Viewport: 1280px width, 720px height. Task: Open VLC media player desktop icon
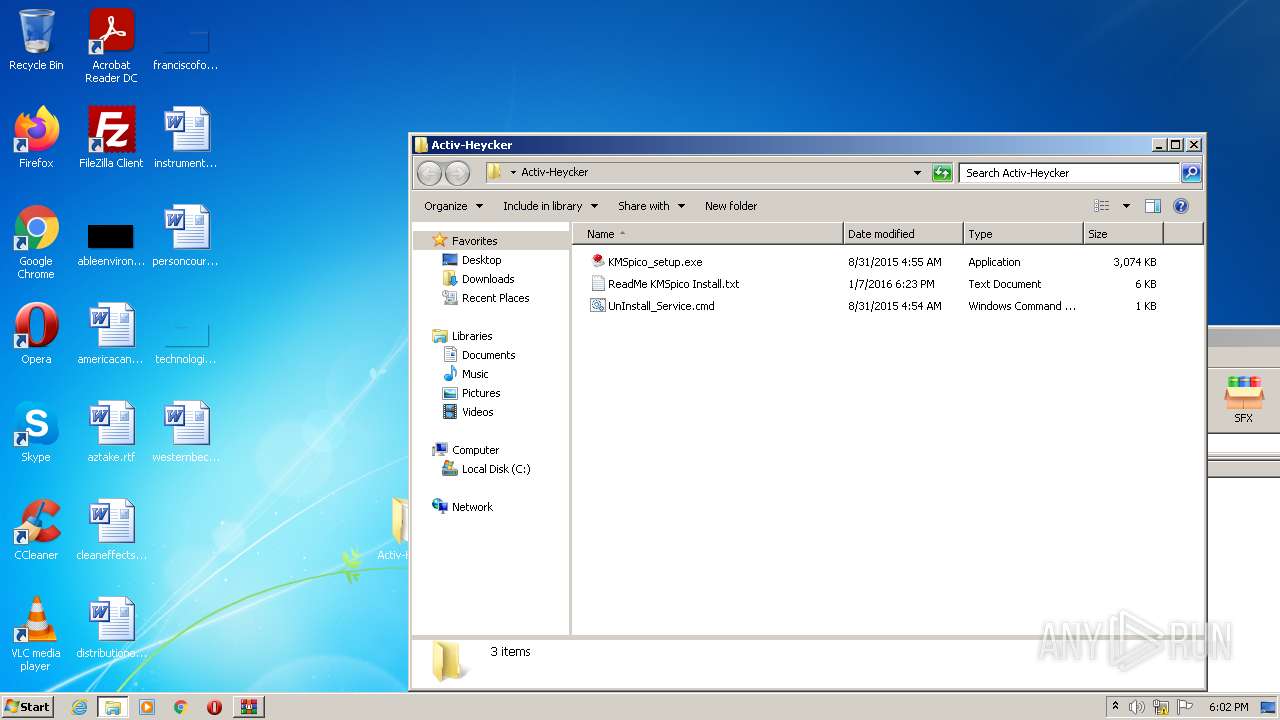(x=36, y=634)
